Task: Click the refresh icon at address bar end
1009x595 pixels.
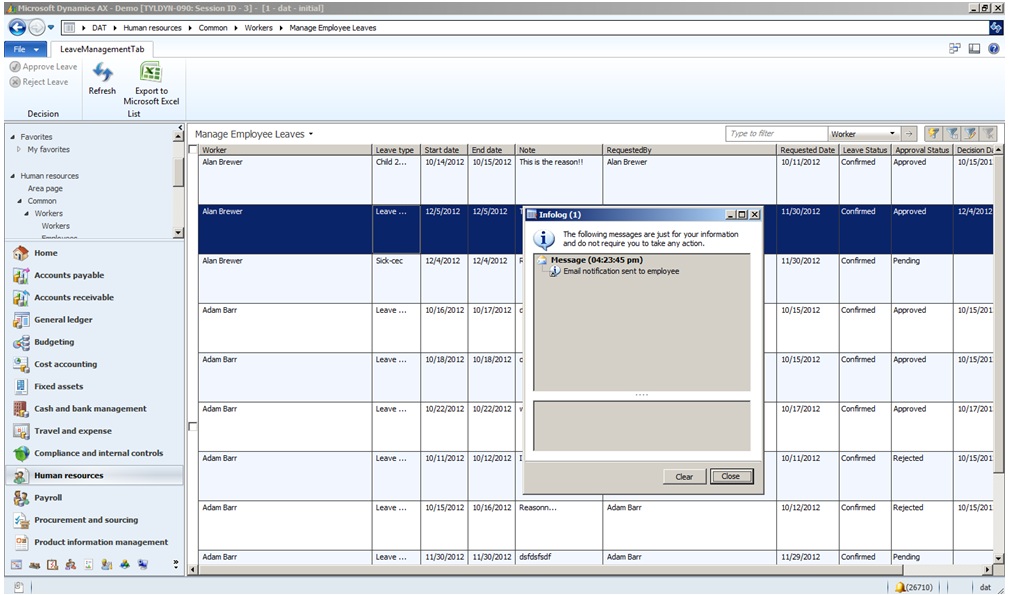Action: point(995,28)
